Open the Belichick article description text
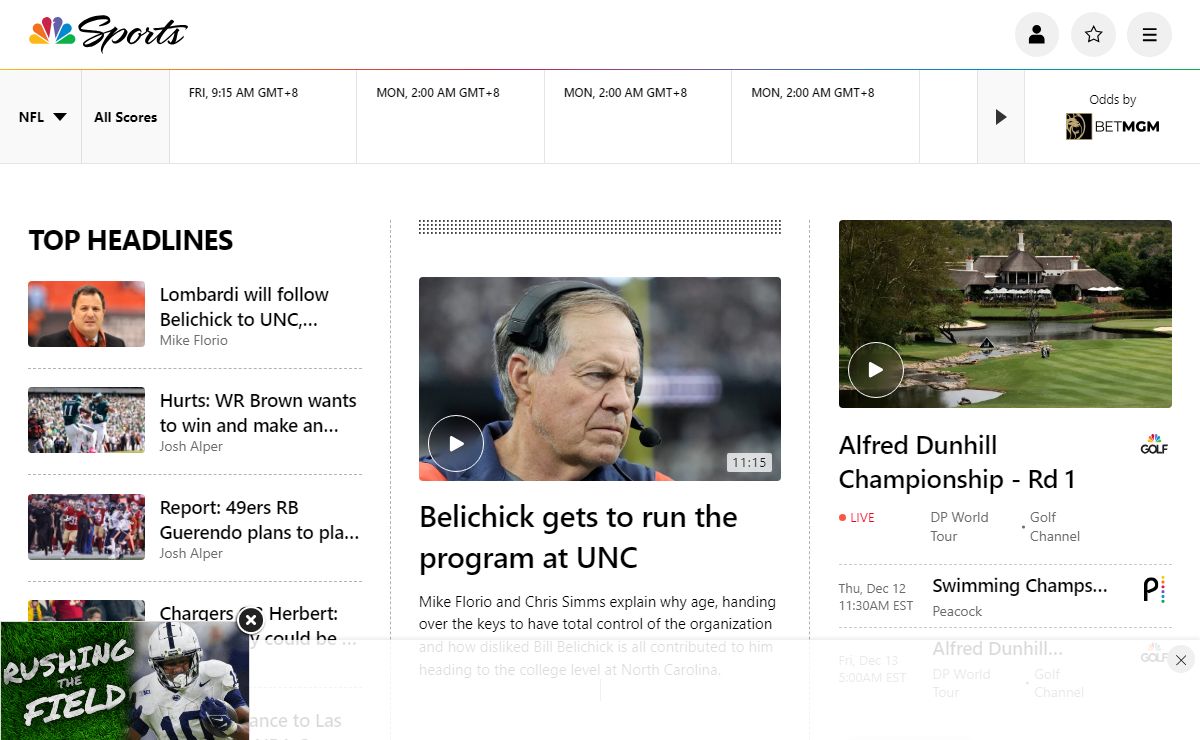Viewport: 1200px width, 740px height. [x=598, y=636]
